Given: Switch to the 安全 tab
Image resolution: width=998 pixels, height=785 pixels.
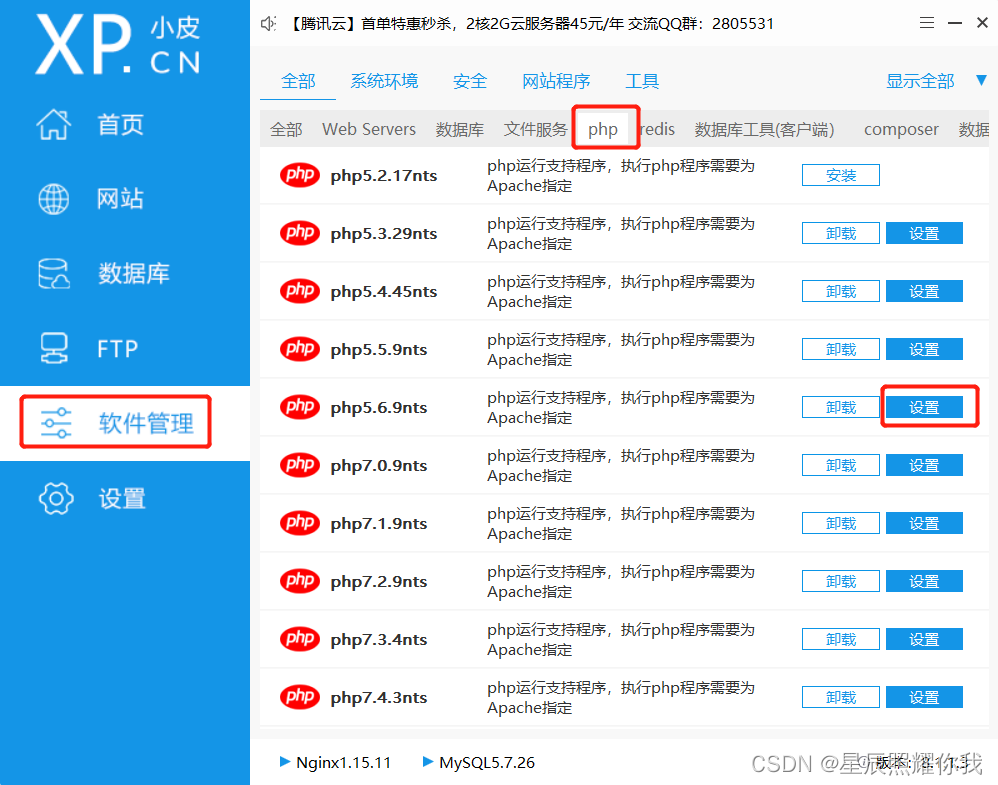Looking at the screenshot, I should 470,81.
